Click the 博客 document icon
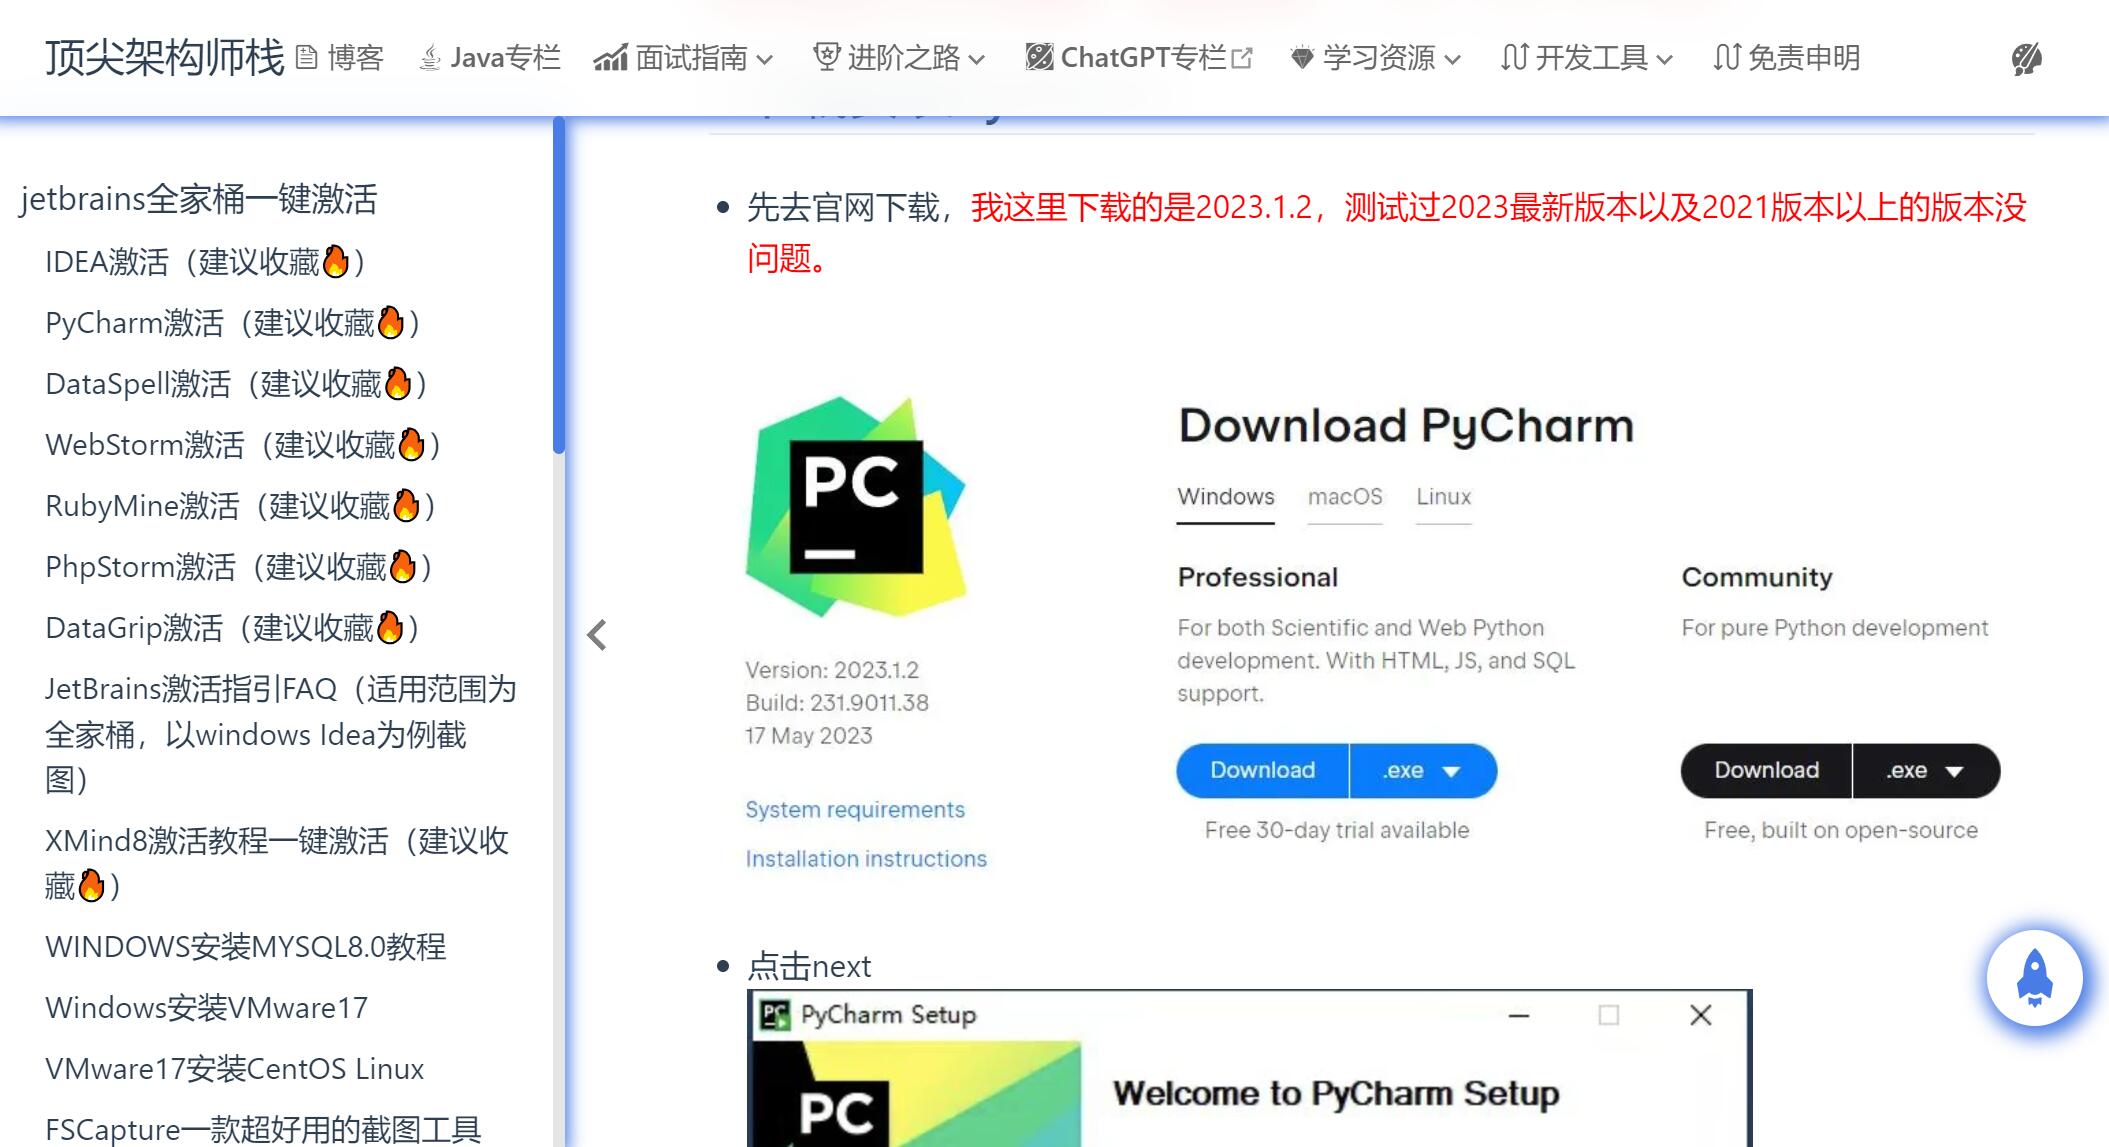Image resolution: width=2109 pixels, height=1147 pixels. [307, 58]
